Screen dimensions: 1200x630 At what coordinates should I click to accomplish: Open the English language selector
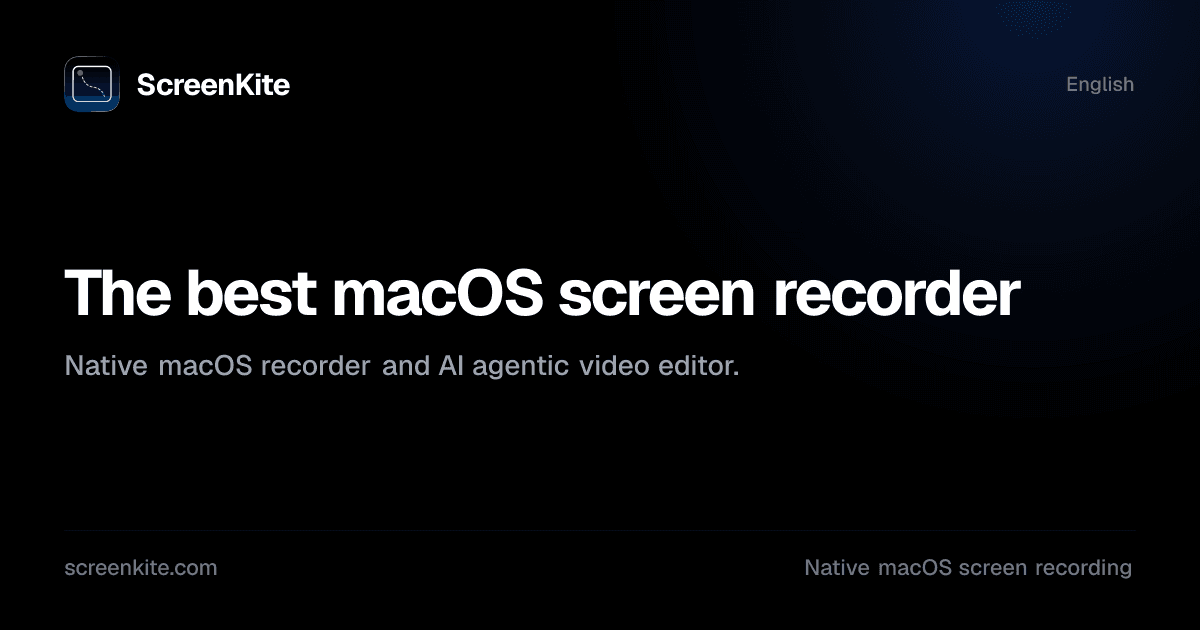pos(1100,85)
